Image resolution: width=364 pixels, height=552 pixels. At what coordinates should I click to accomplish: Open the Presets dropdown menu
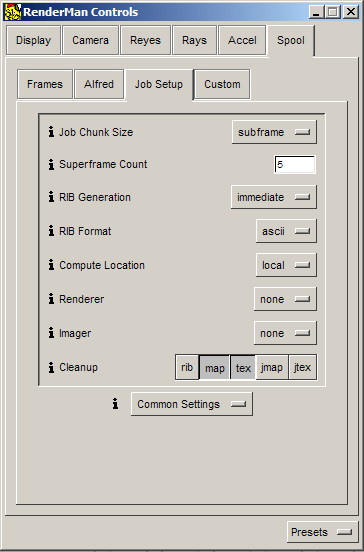[x=322, y=532]
